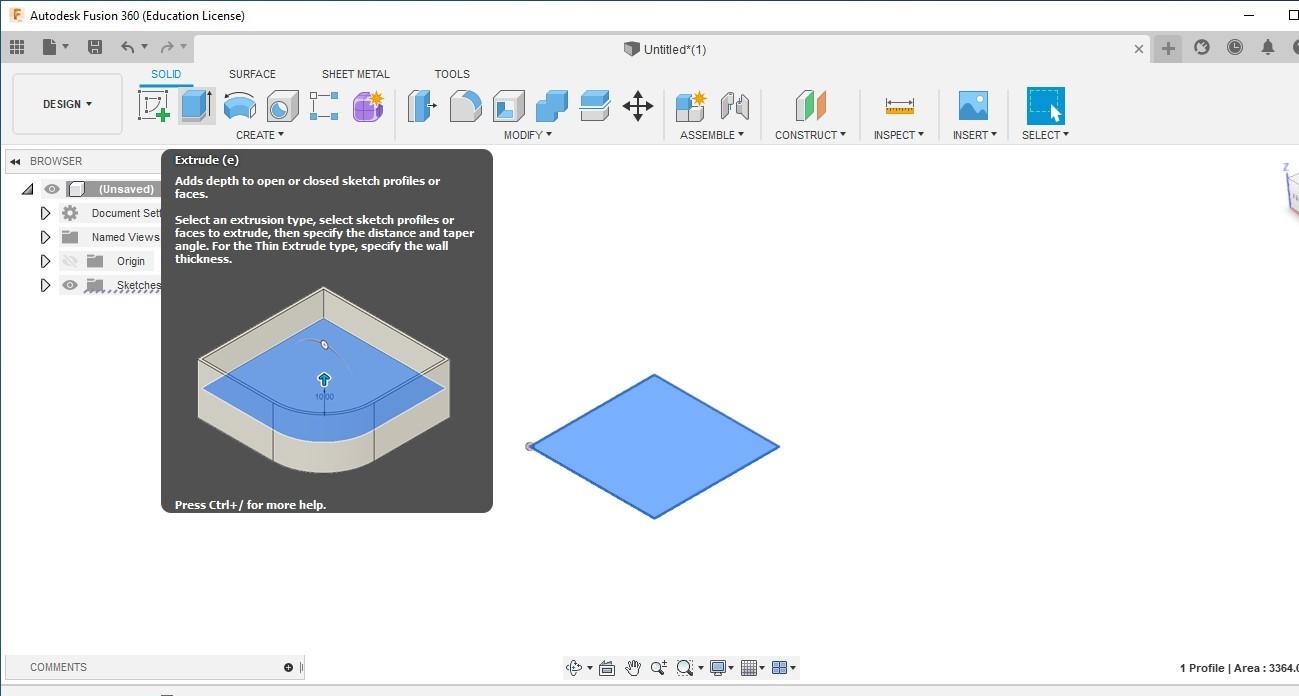Open the SELECT dropdown menu
Image resolution: width=1299 pixels, height=696 pixels.
pos(1045,135)
